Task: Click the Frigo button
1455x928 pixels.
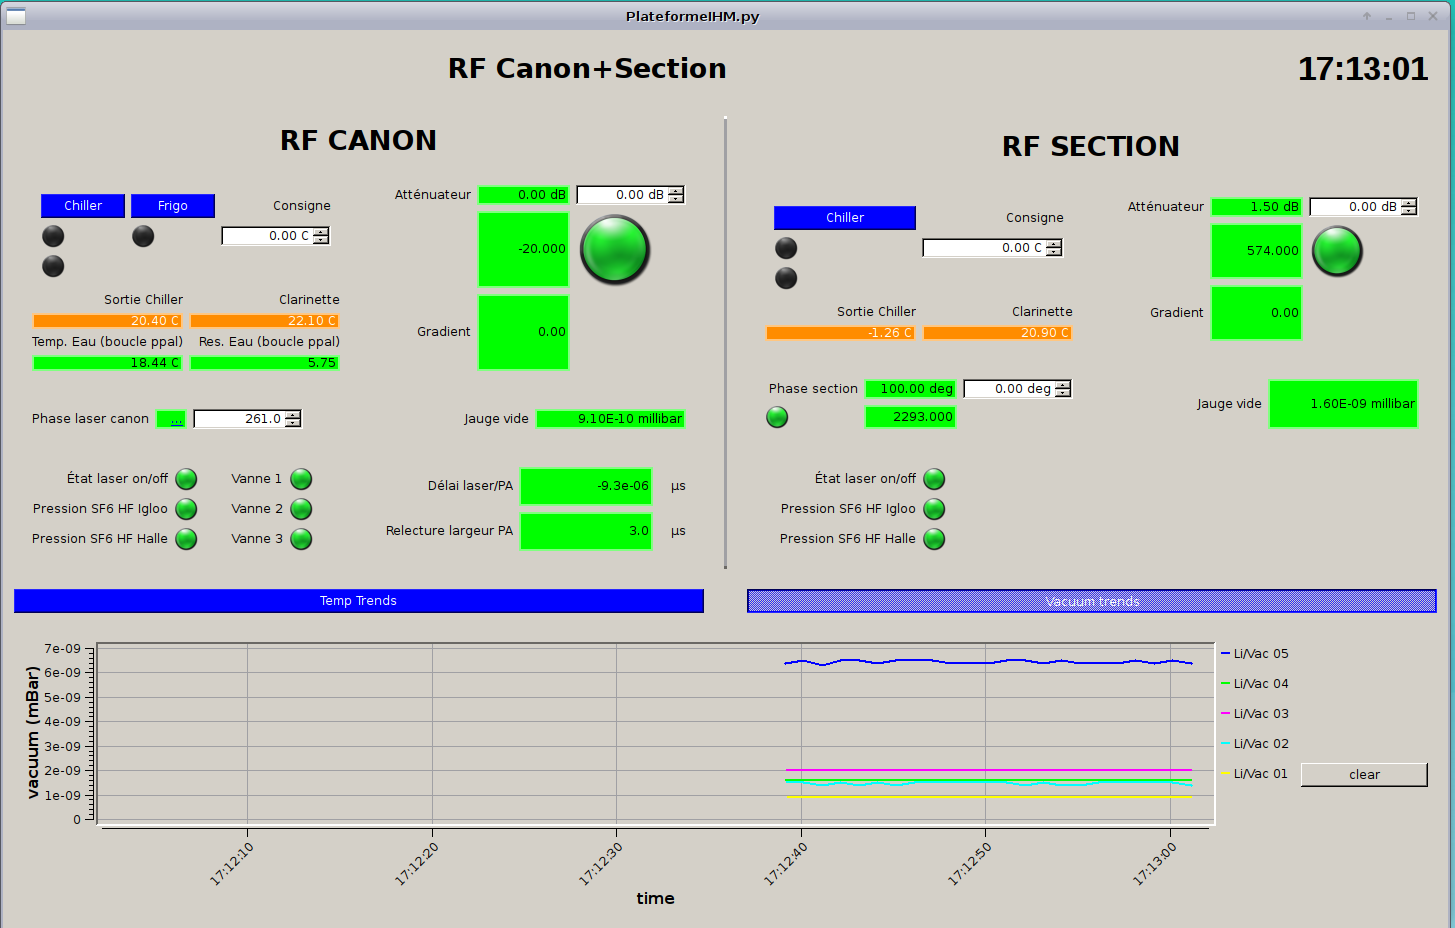Action: click(173, 206)
